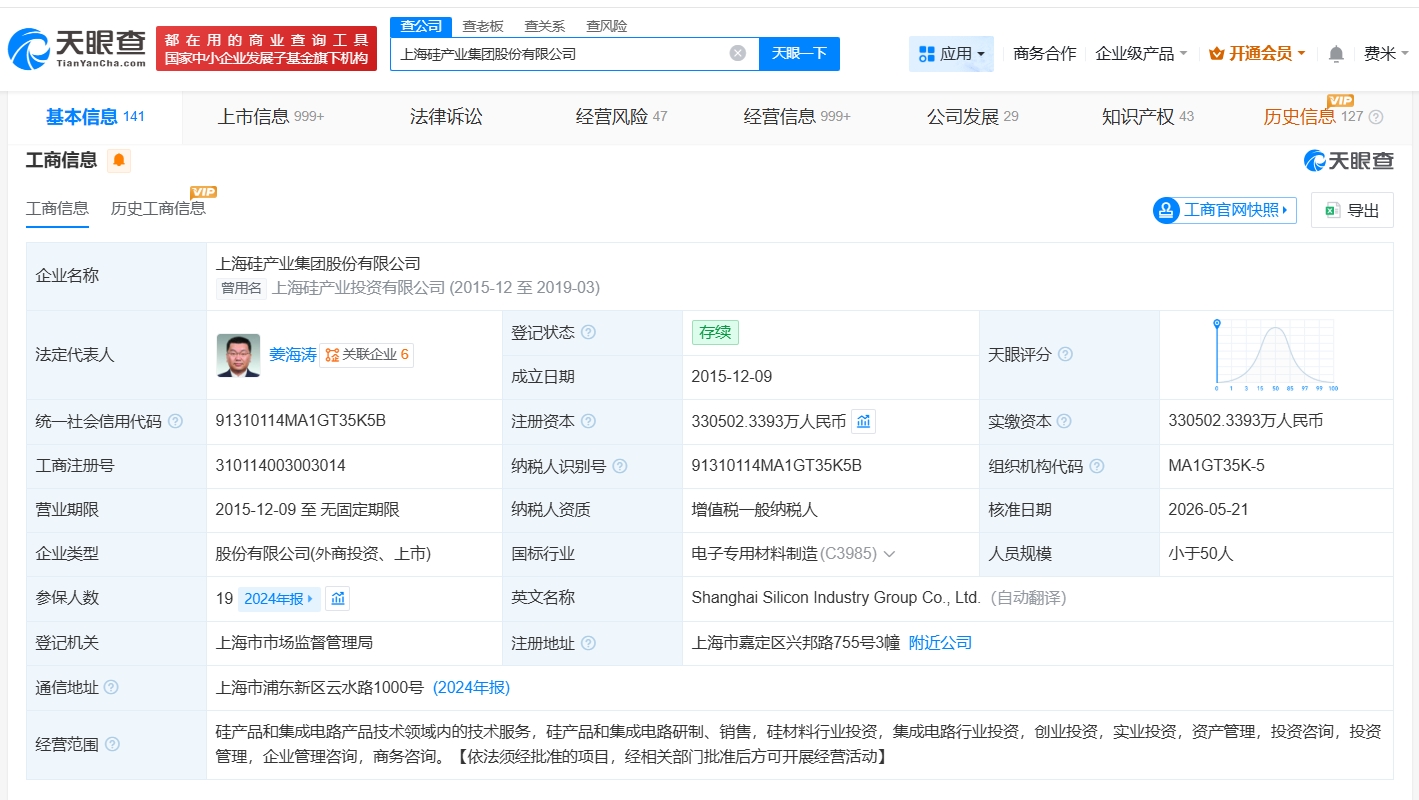Switch to the 查老板 search tab

[x=483, y=26]
